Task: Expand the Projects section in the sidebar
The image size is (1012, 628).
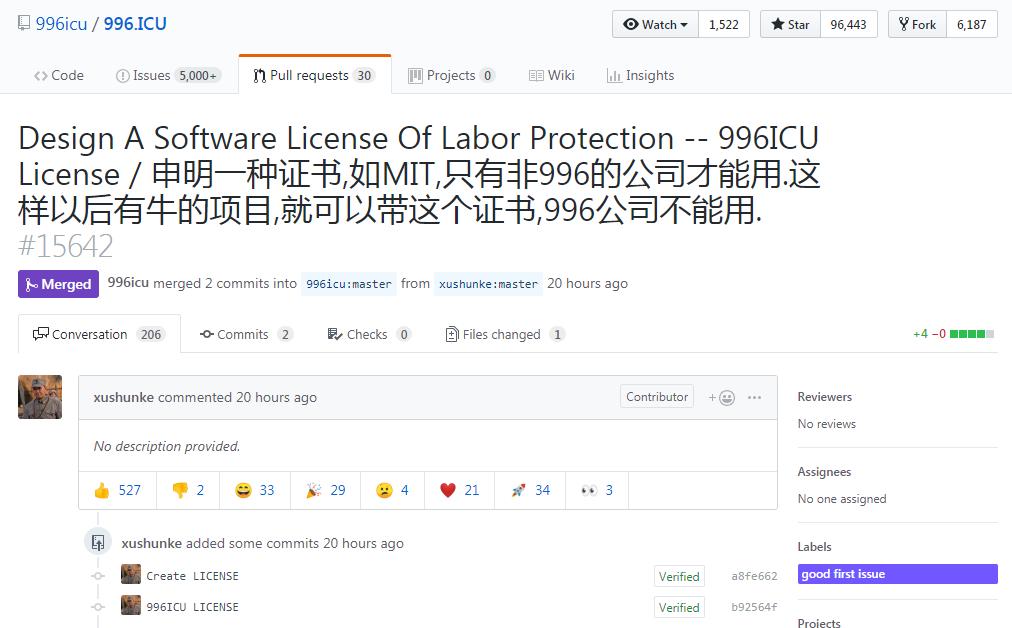Action: click(818, 622)
